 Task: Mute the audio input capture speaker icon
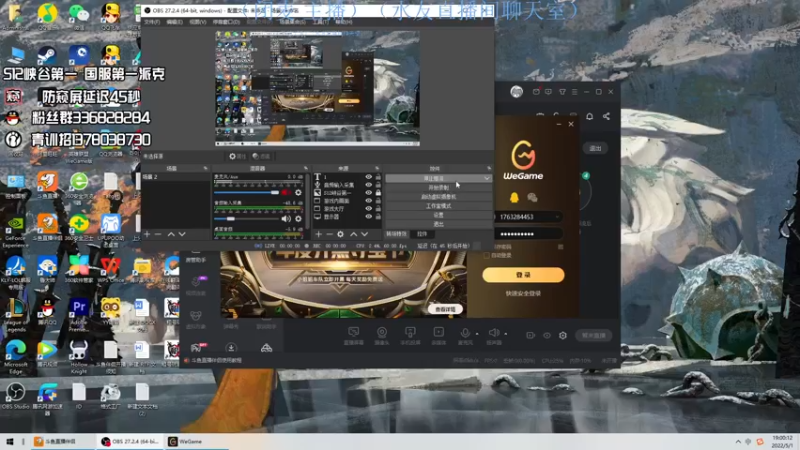[x=286, y=218]
